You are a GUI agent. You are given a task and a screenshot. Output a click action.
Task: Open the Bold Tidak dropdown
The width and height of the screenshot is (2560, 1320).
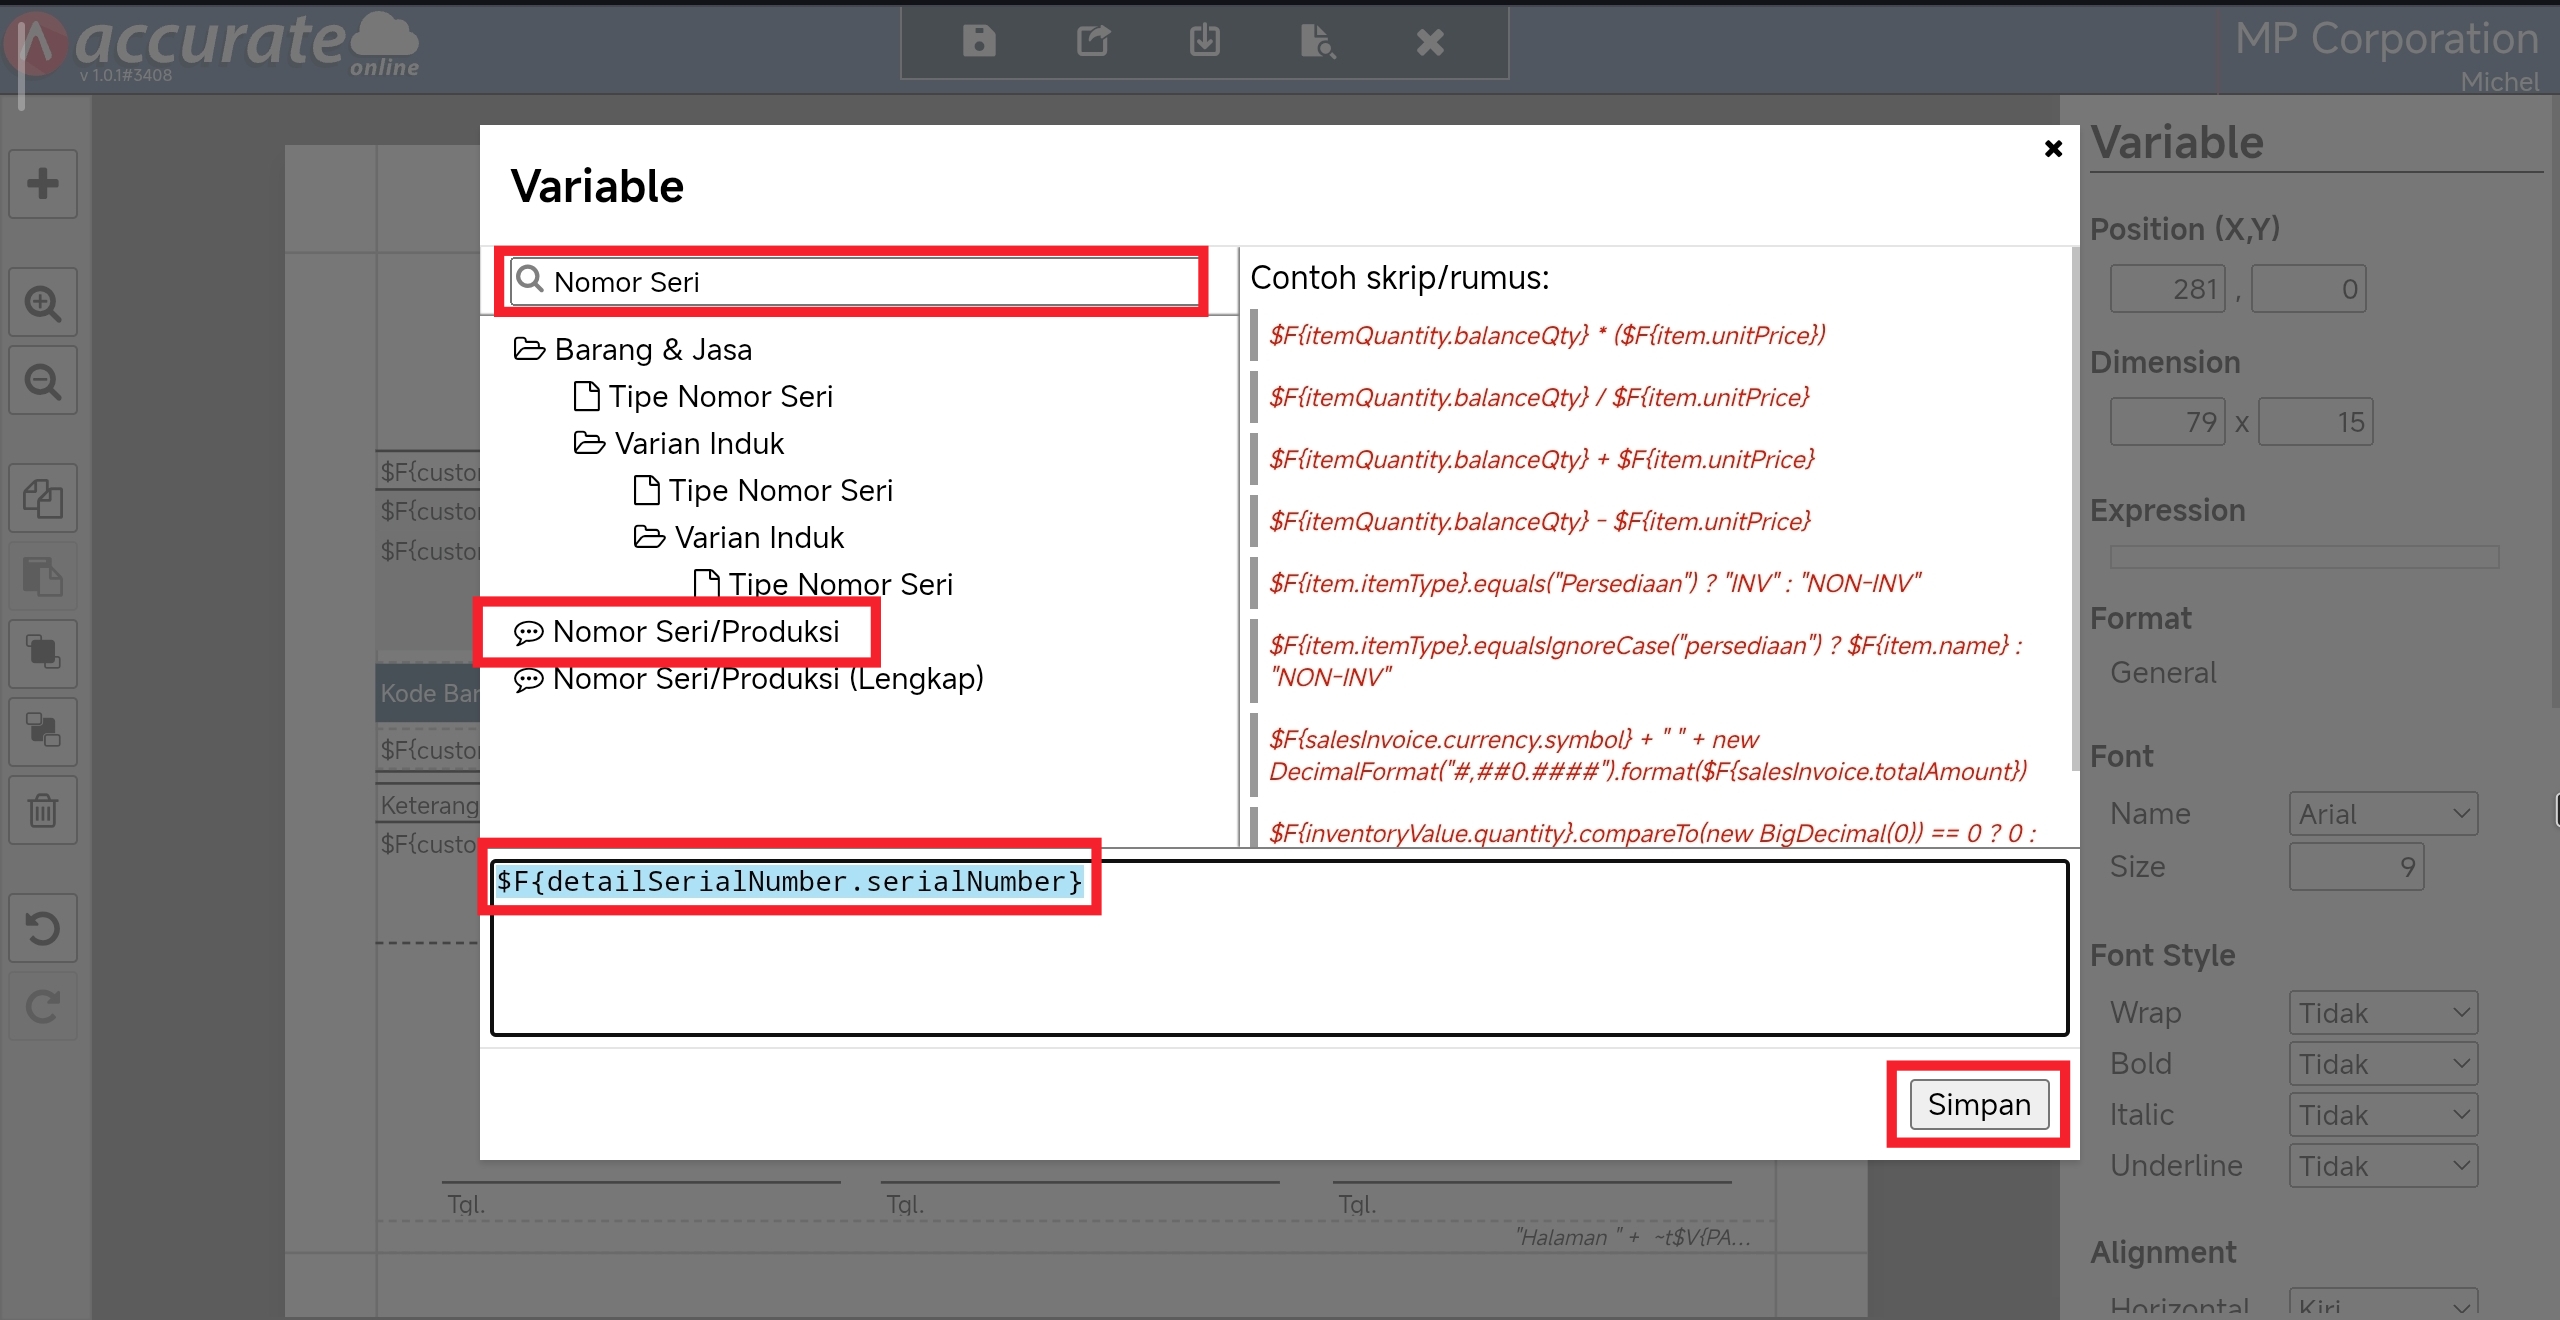(2382, 1064)
